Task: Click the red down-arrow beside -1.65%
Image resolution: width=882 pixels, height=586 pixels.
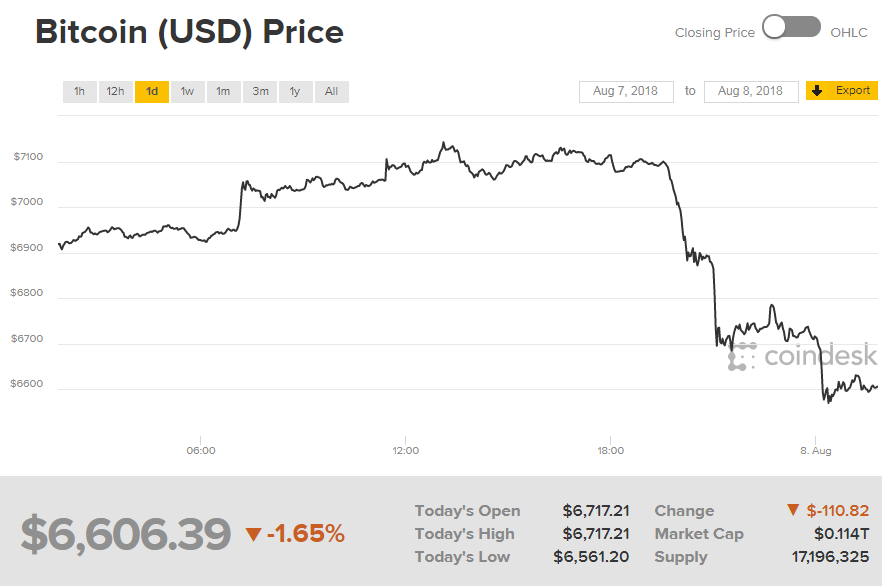Action: pos(253,535)
